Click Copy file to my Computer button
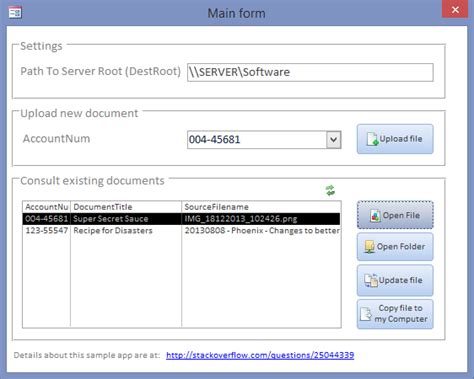 coord(395,314)
